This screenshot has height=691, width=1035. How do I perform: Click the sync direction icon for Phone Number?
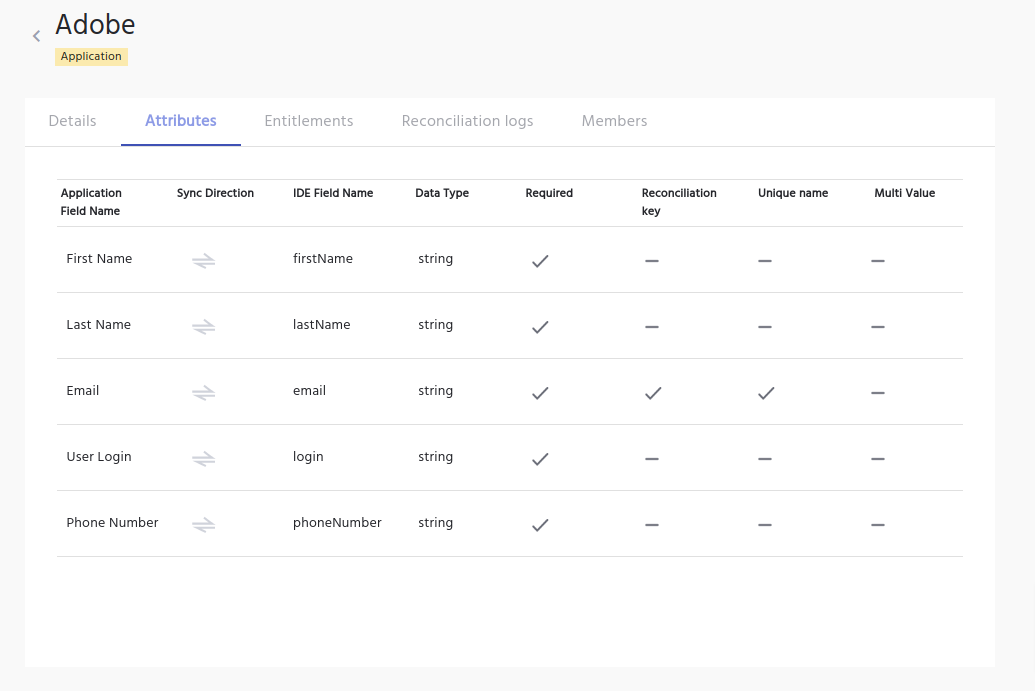204,524
